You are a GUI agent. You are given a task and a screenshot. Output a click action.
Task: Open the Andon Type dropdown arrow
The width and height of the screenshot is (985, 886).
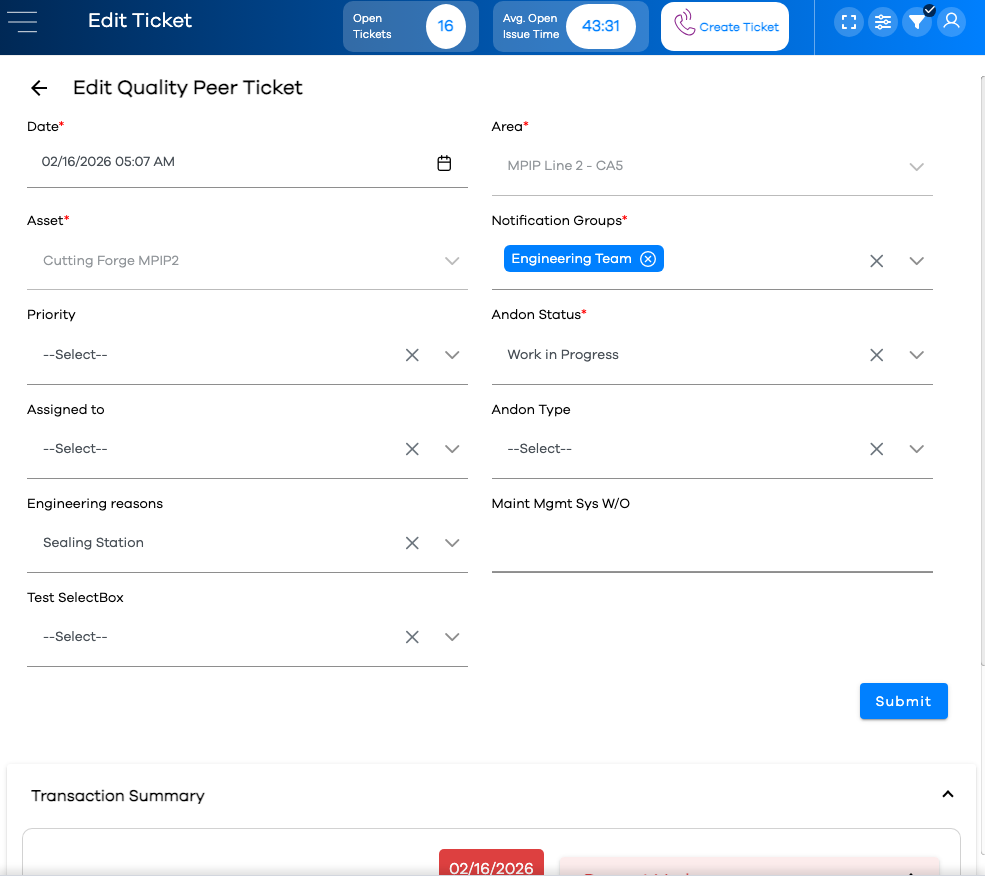click(917, 449)
